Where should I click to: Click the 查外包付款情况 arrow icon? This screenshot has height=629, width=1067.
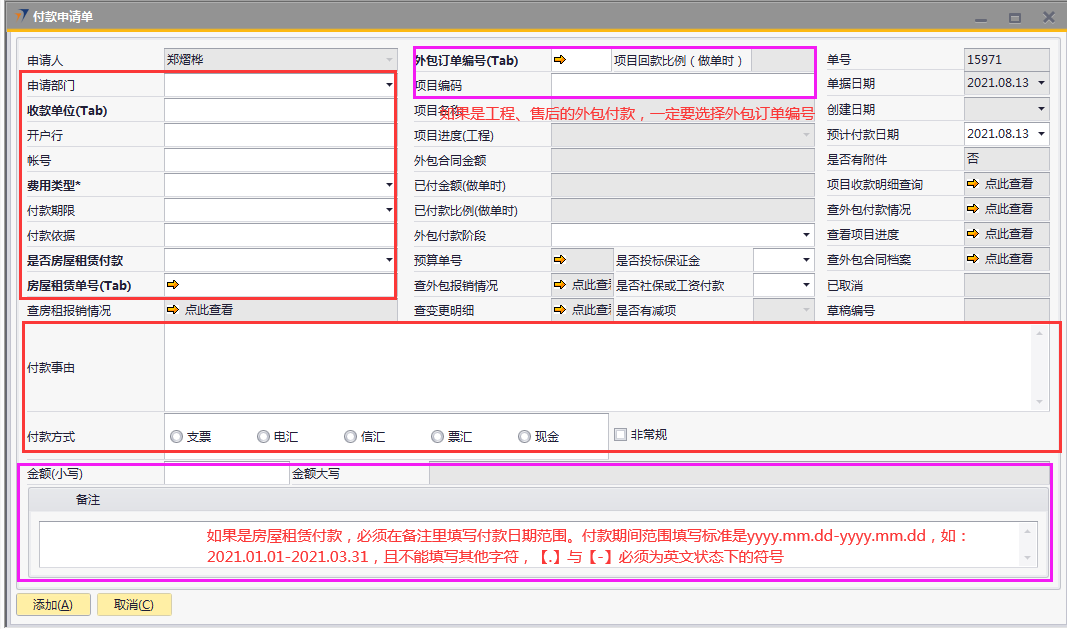coord(972,209)
